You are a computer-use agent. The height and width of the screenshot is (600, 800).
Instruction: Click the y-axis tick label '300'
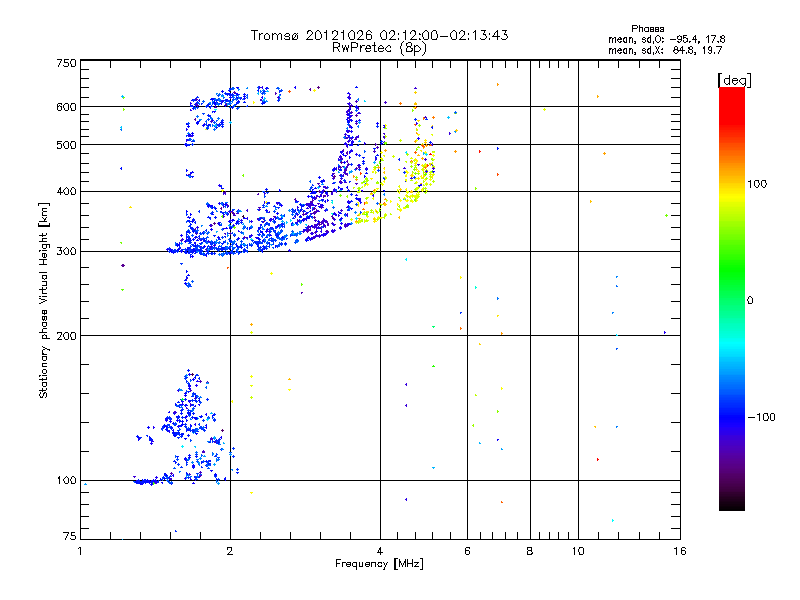click(x=66, y=252)
